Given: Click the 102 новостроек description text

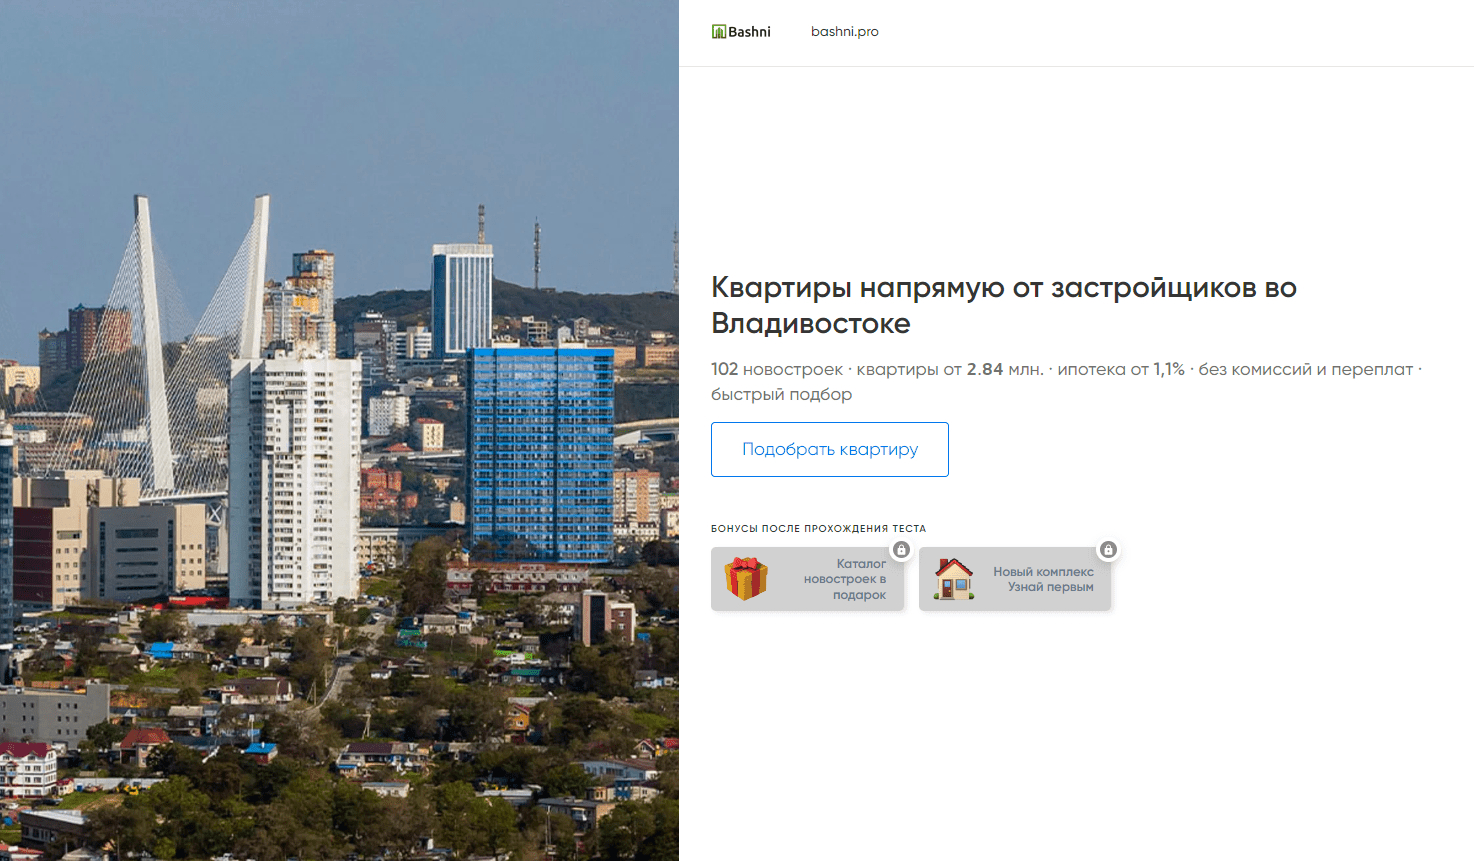Looking at the screenshot, I should [1066, 382].
